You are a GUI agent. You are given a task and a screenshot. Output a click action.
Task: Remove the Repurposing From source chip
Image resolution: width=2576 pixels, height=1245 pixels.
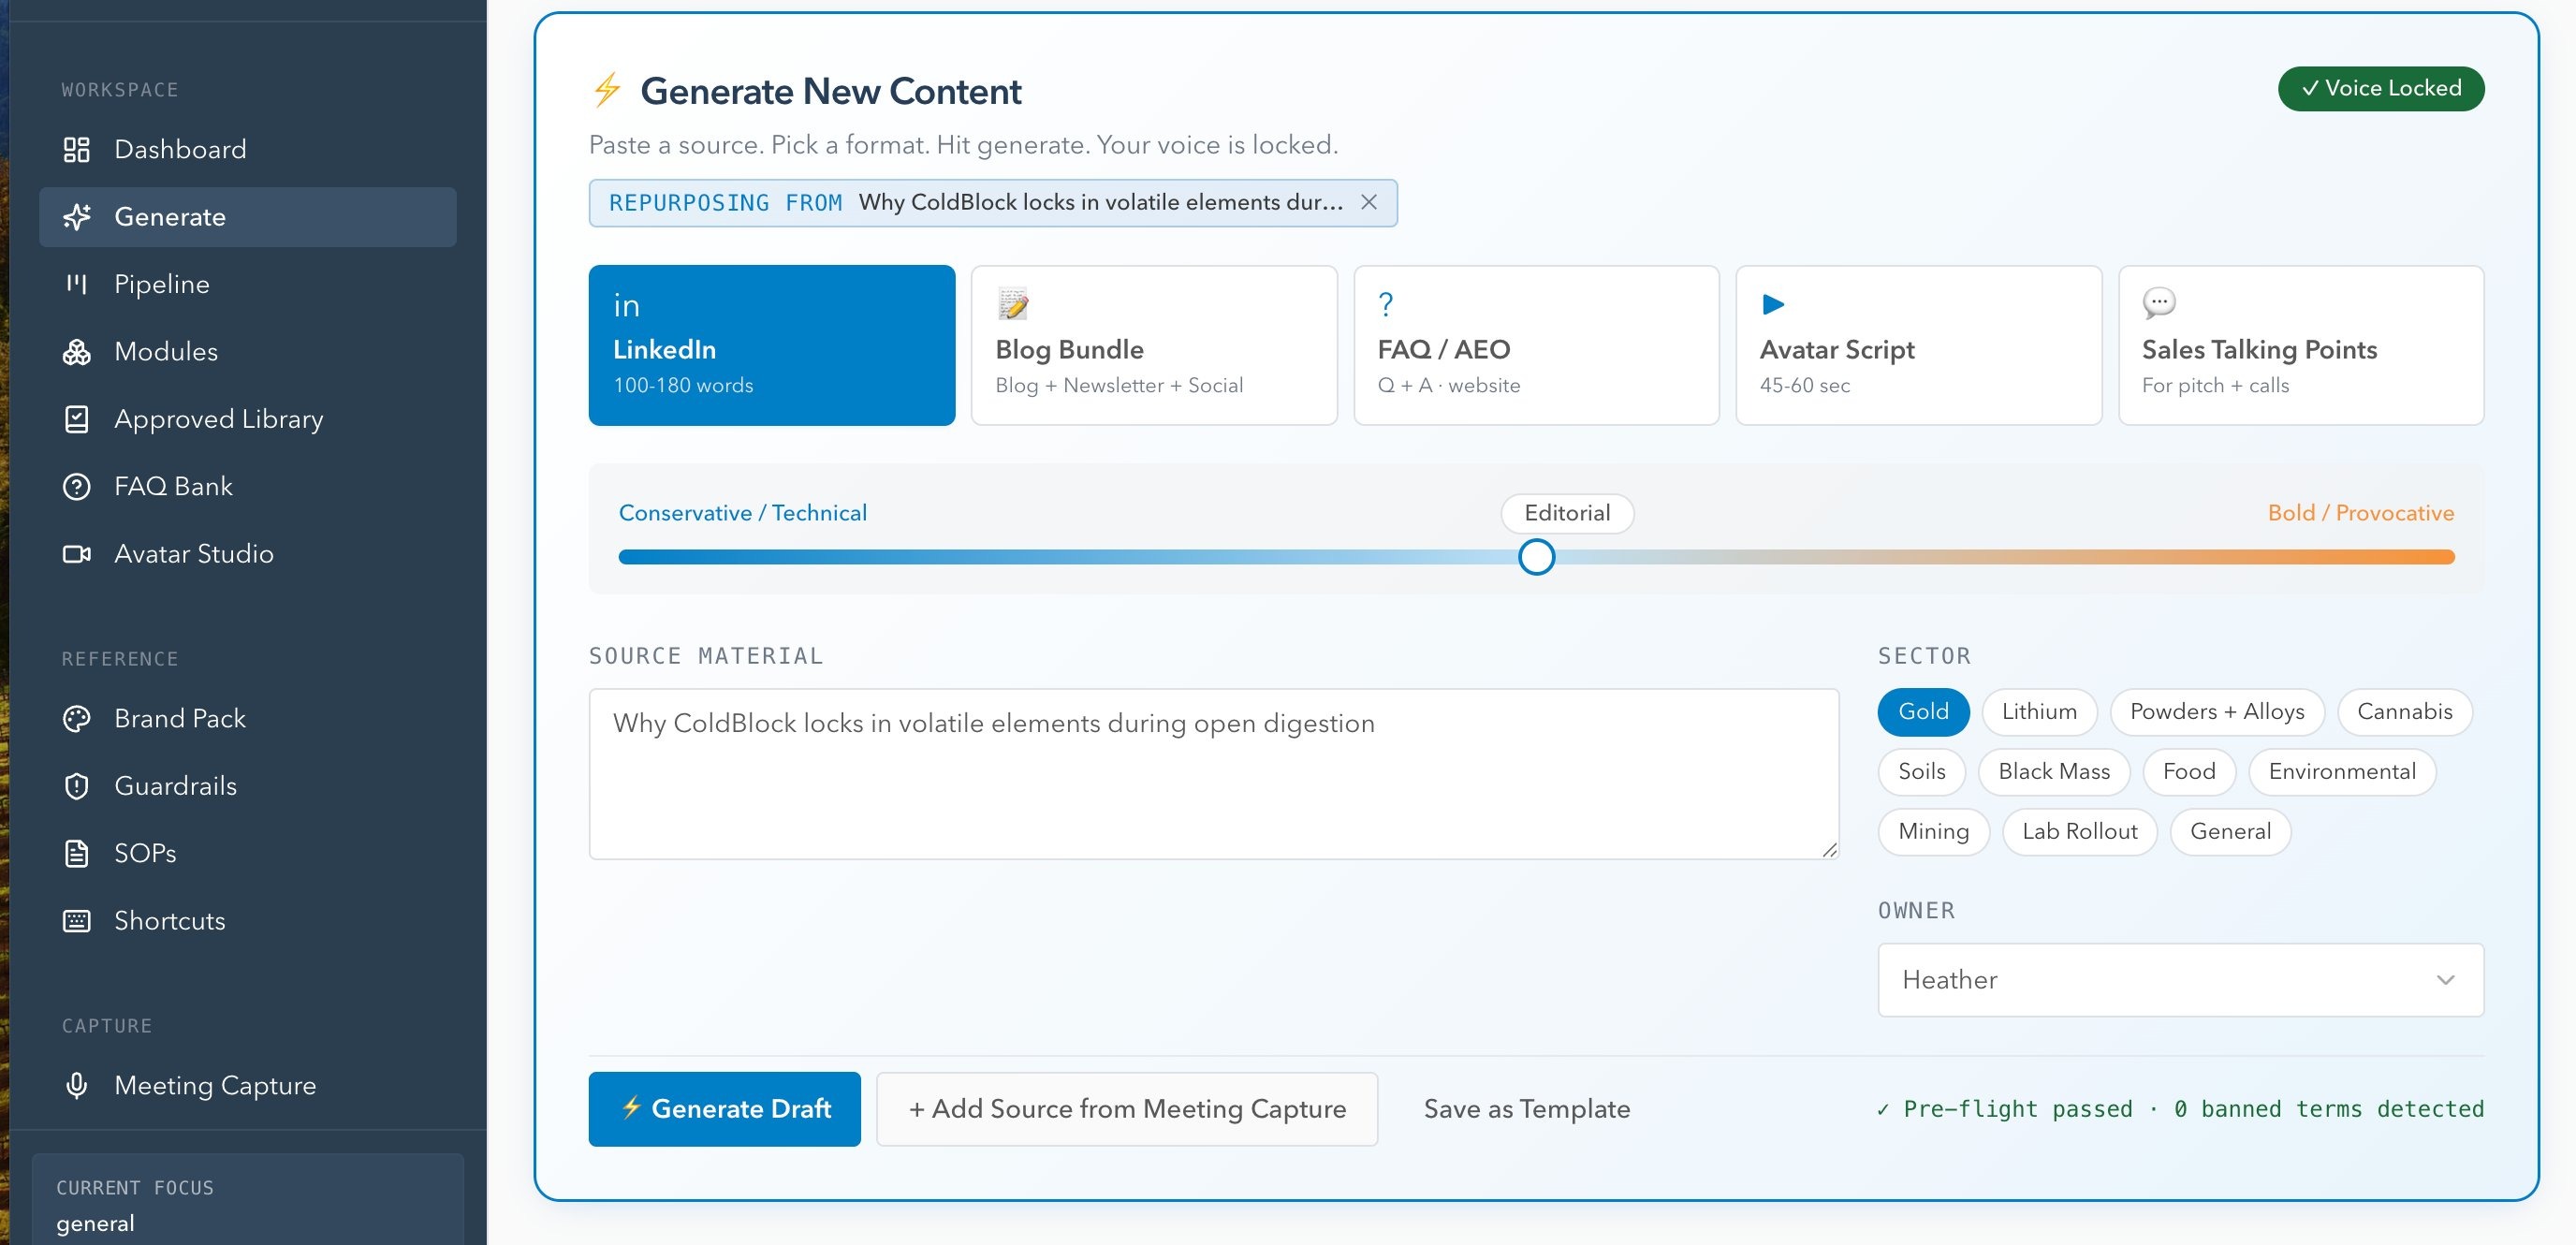(1369, 203)
